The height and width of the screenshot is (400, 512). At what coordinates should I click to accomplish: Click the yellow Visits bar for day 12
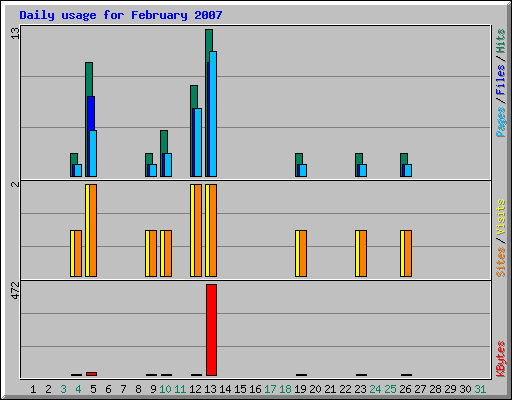point(192,230)
